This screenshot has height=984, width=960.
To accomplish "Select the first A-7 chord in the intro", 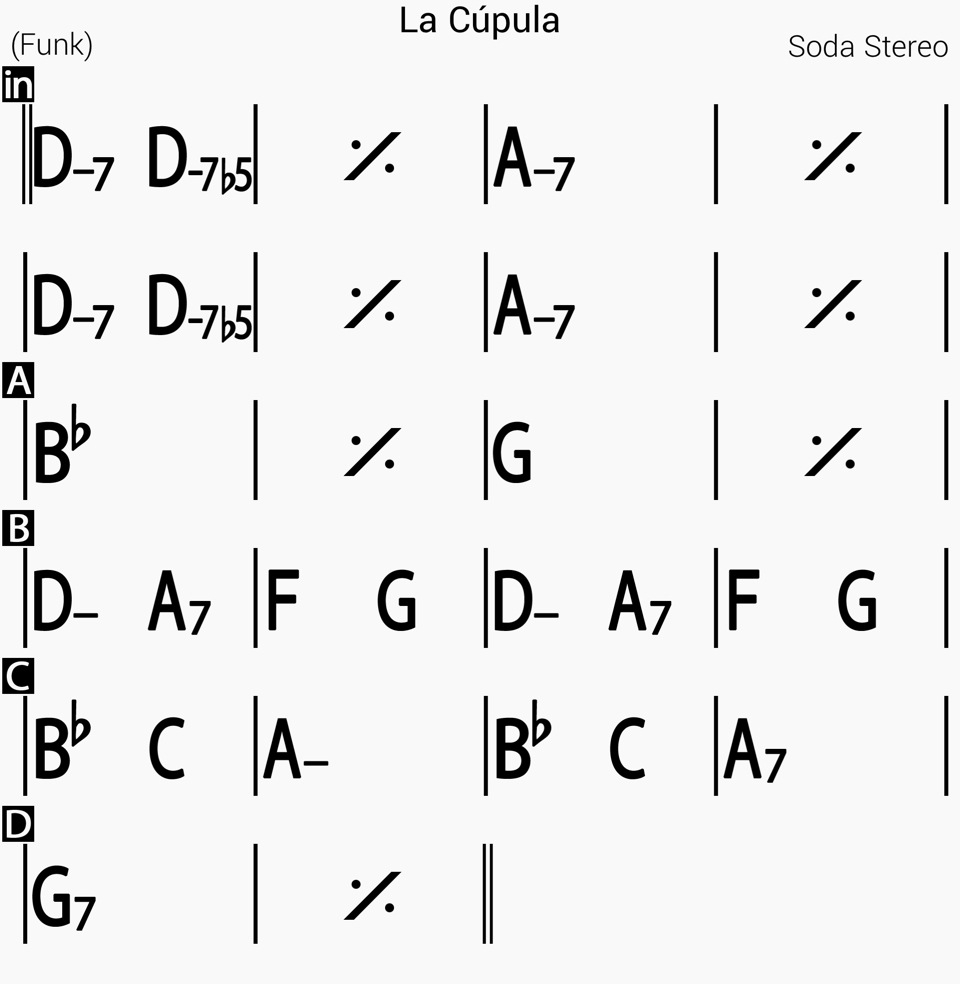I will pos(533,158).
